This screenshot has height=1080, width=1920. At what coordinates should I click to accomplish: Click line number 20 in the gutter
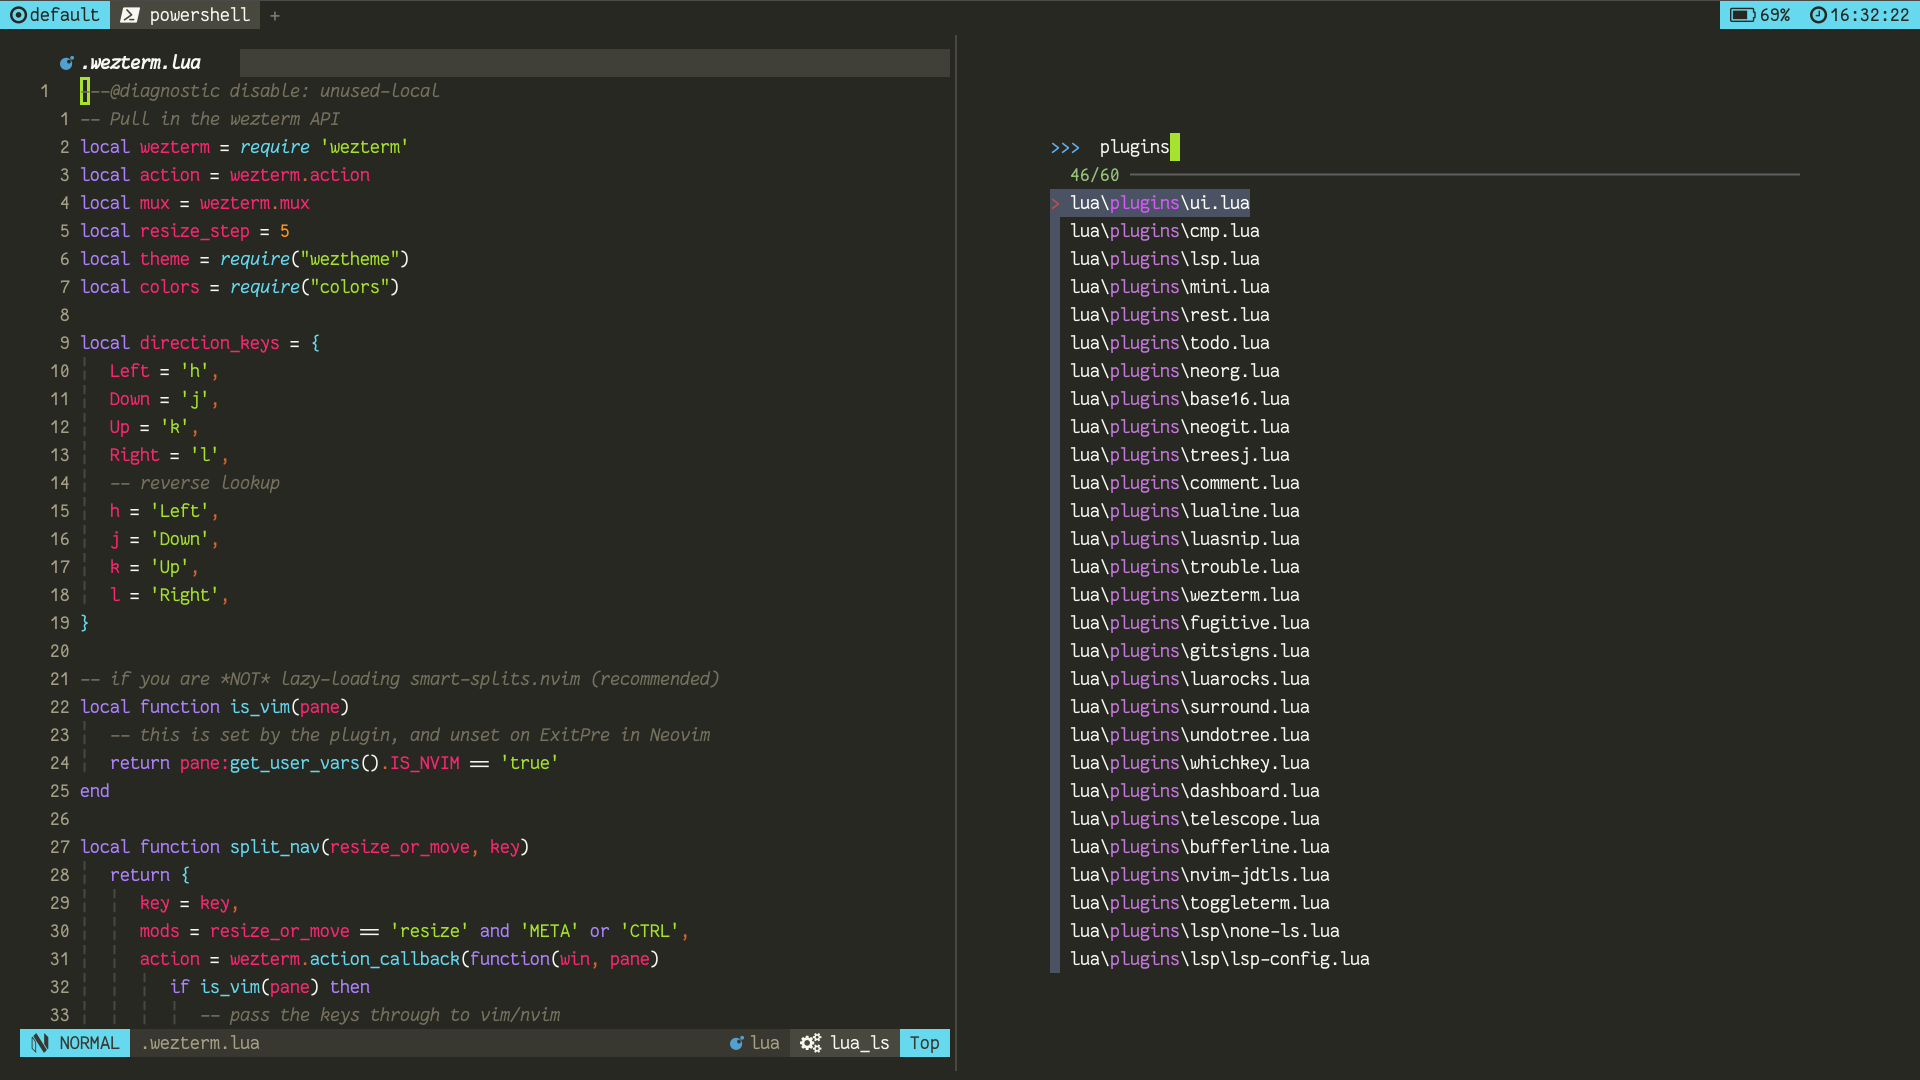(x=60, y=651)
